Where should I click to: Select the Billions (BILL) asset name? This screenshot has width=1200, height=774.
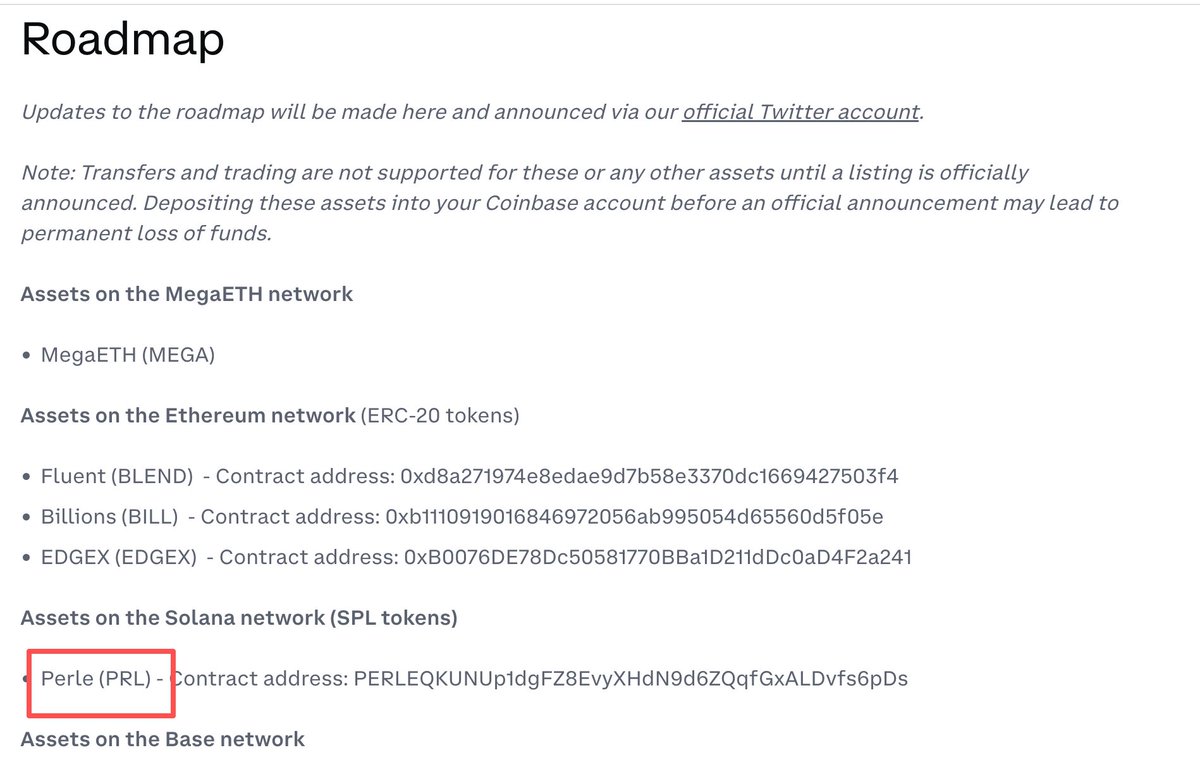110,516
